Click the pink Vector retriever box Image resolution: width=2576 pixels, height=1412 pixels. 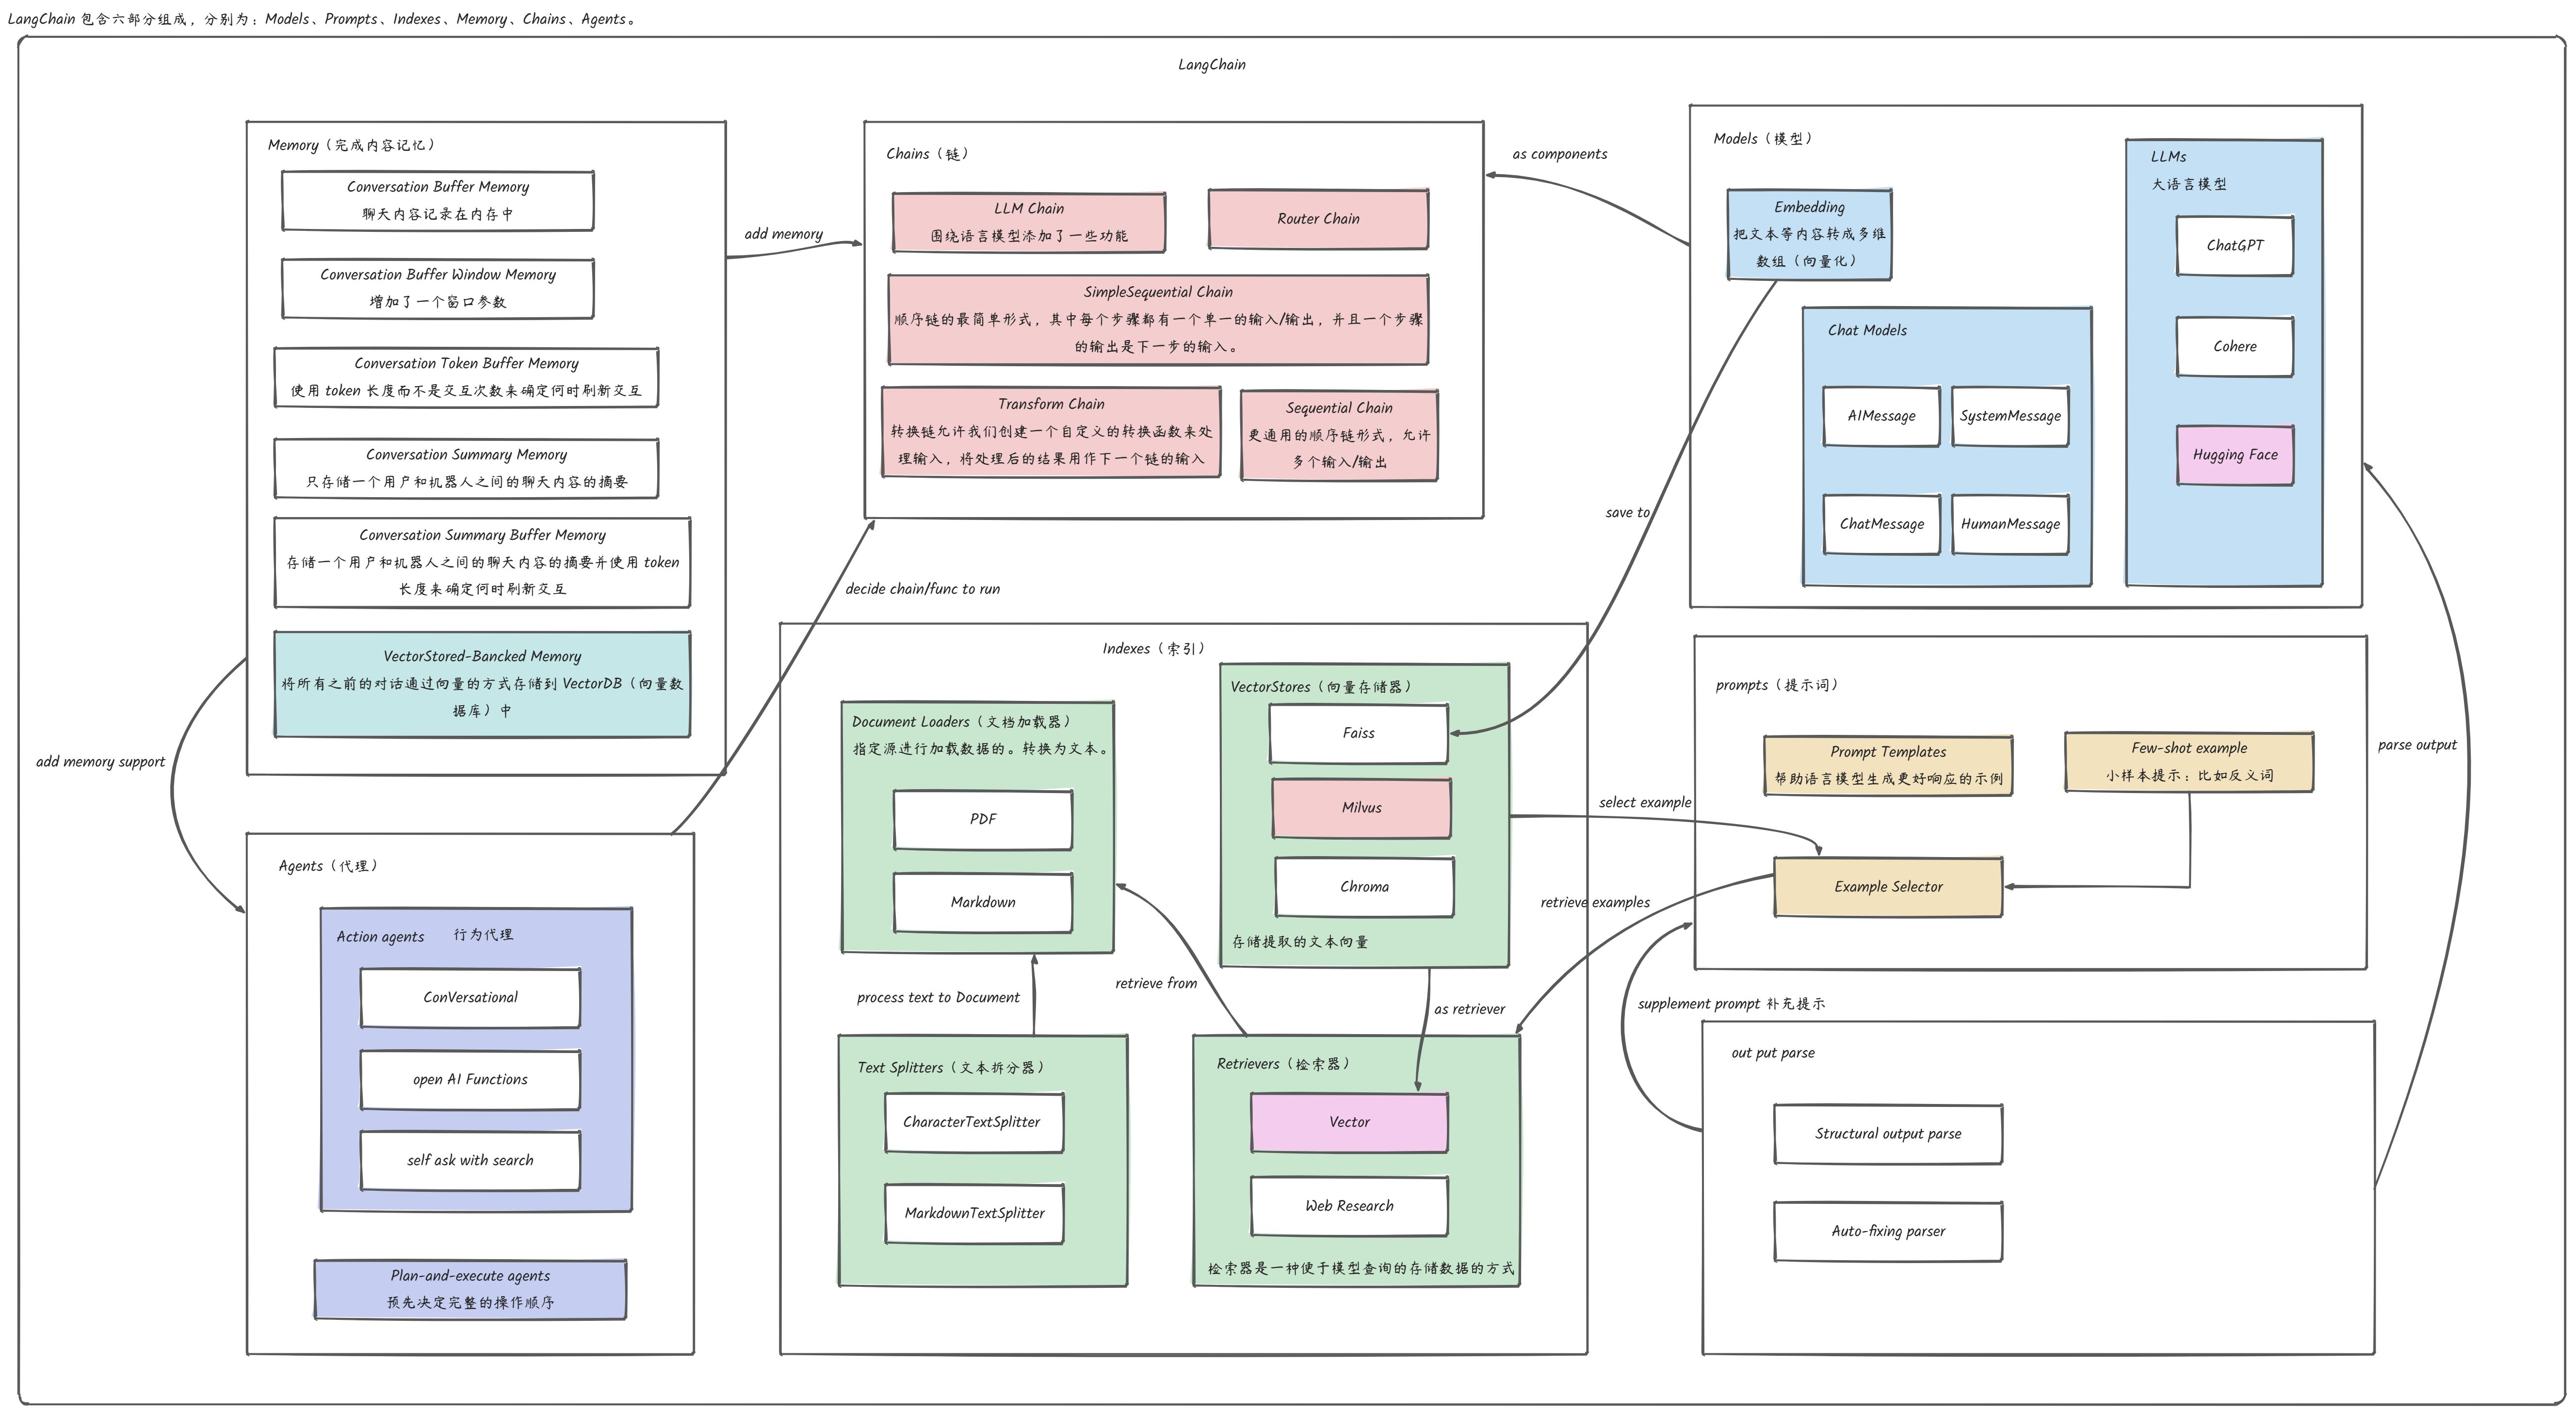tap(1348, 1122)
